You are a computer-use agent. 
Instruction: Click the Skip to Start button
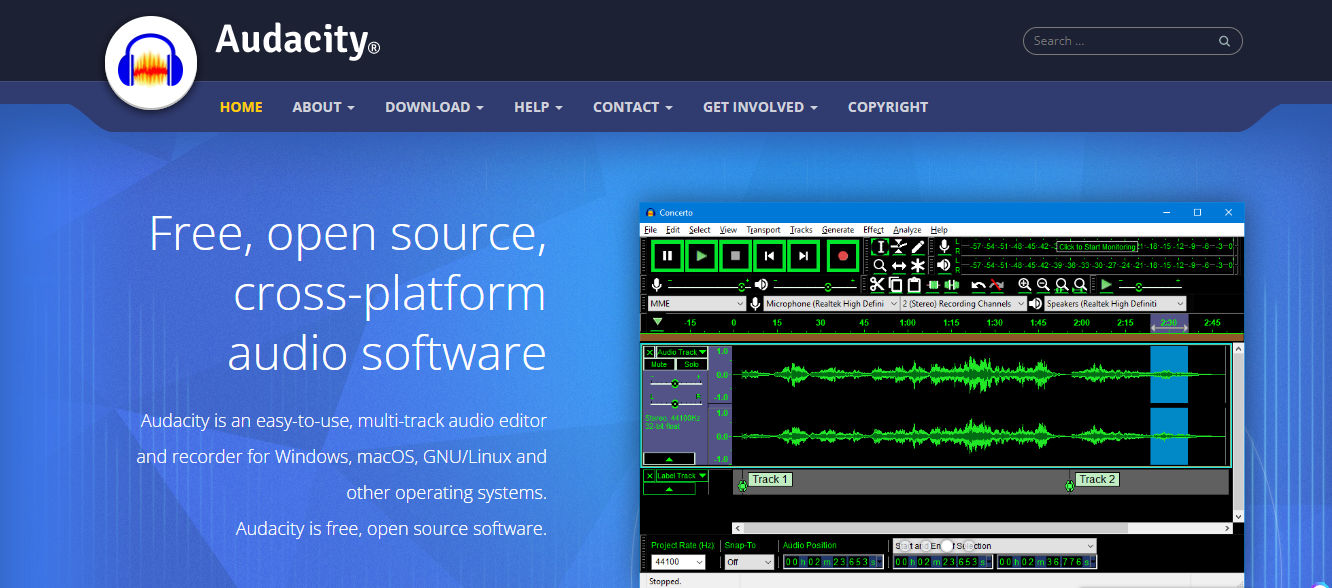769,256
